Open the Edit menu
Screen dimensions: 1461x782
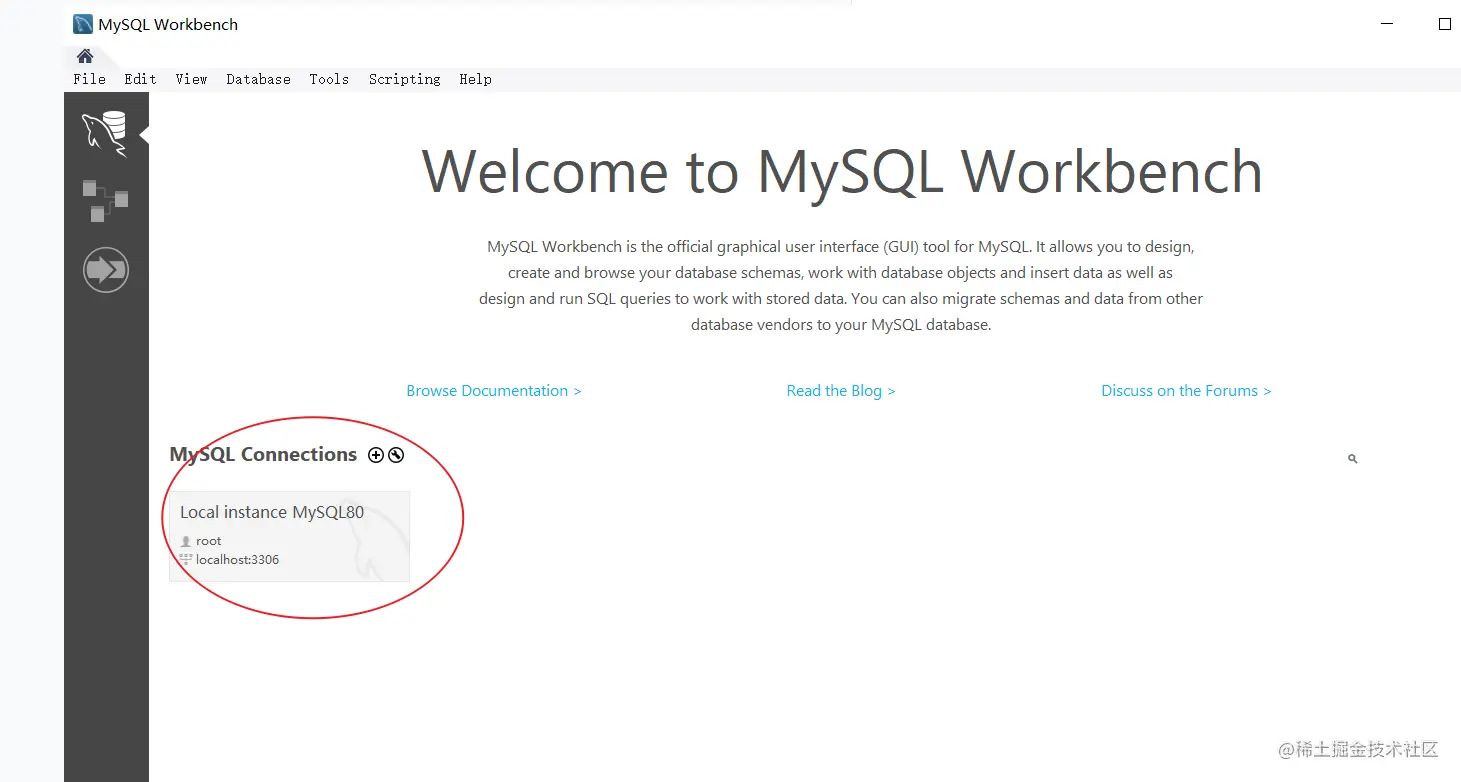(x=140, y=79)
